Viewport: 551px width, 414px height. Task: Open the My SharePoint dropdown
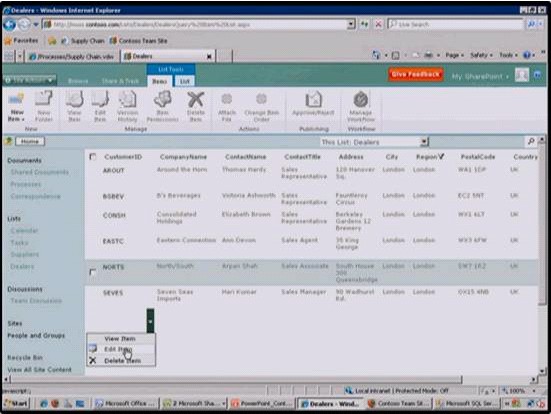click(x=480, y=76)
